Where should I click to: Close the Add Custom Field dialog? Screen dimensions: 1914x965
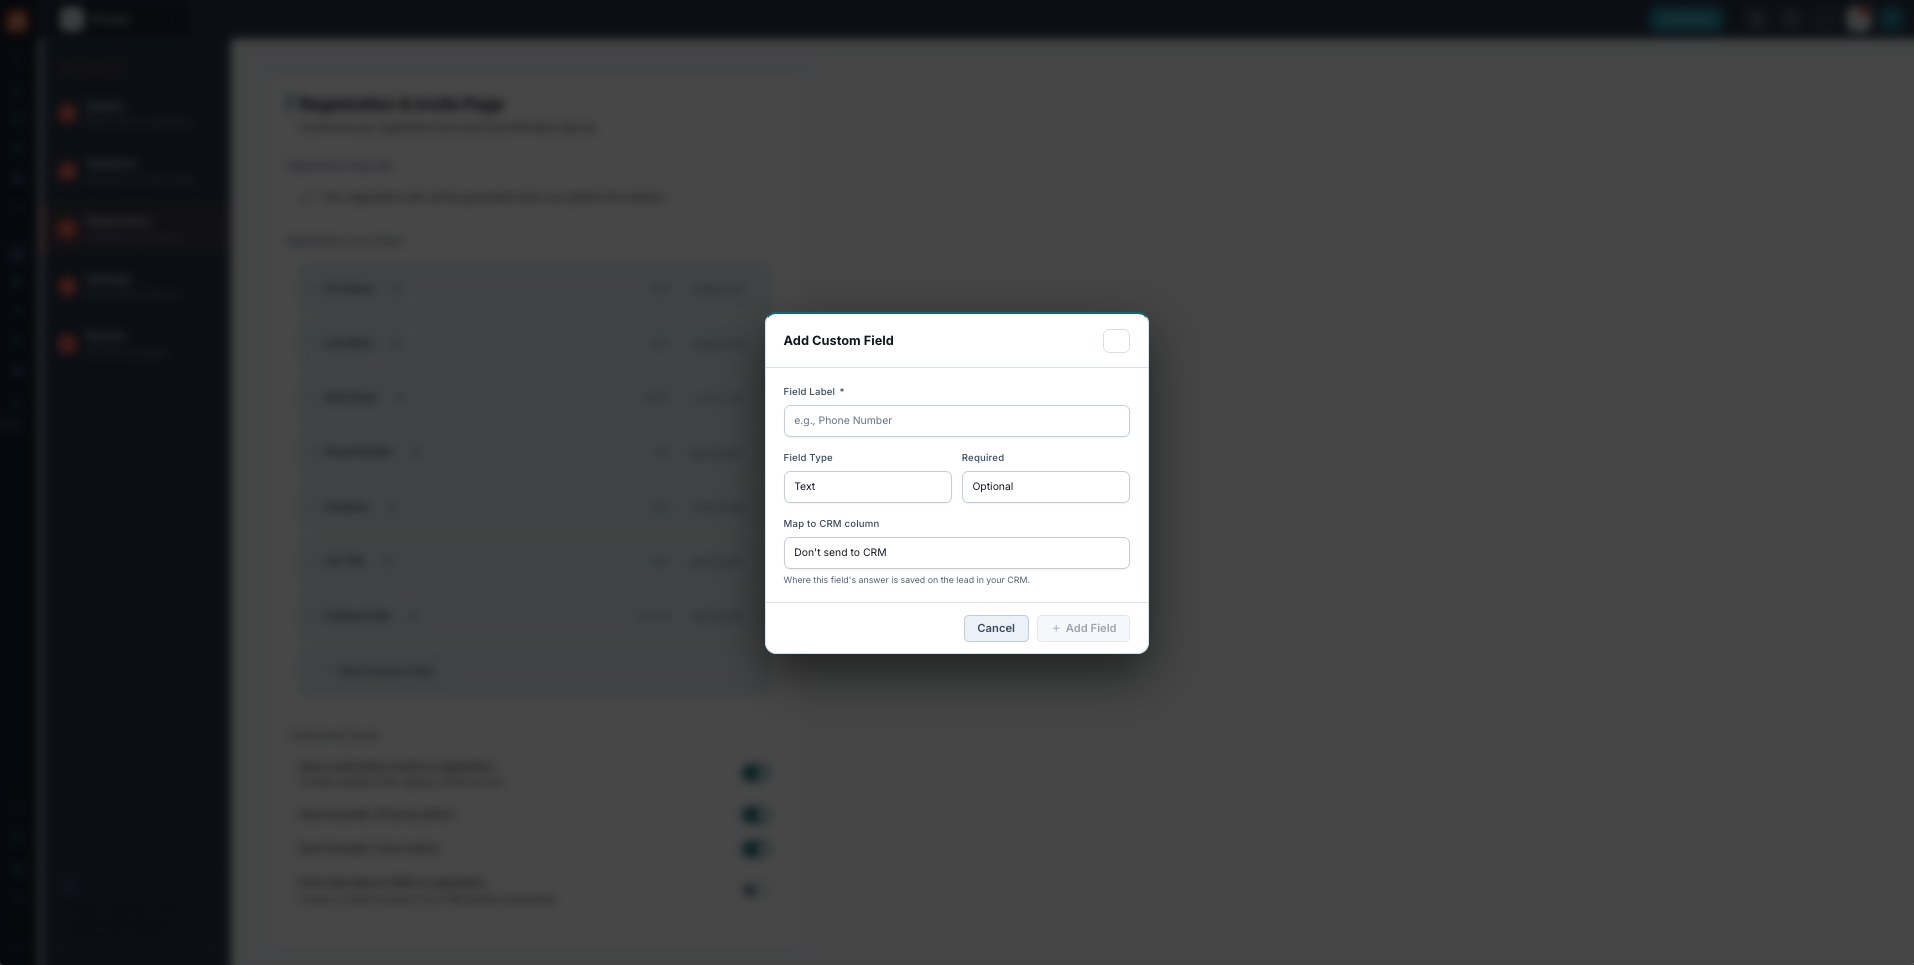[x=1116, y=341]
